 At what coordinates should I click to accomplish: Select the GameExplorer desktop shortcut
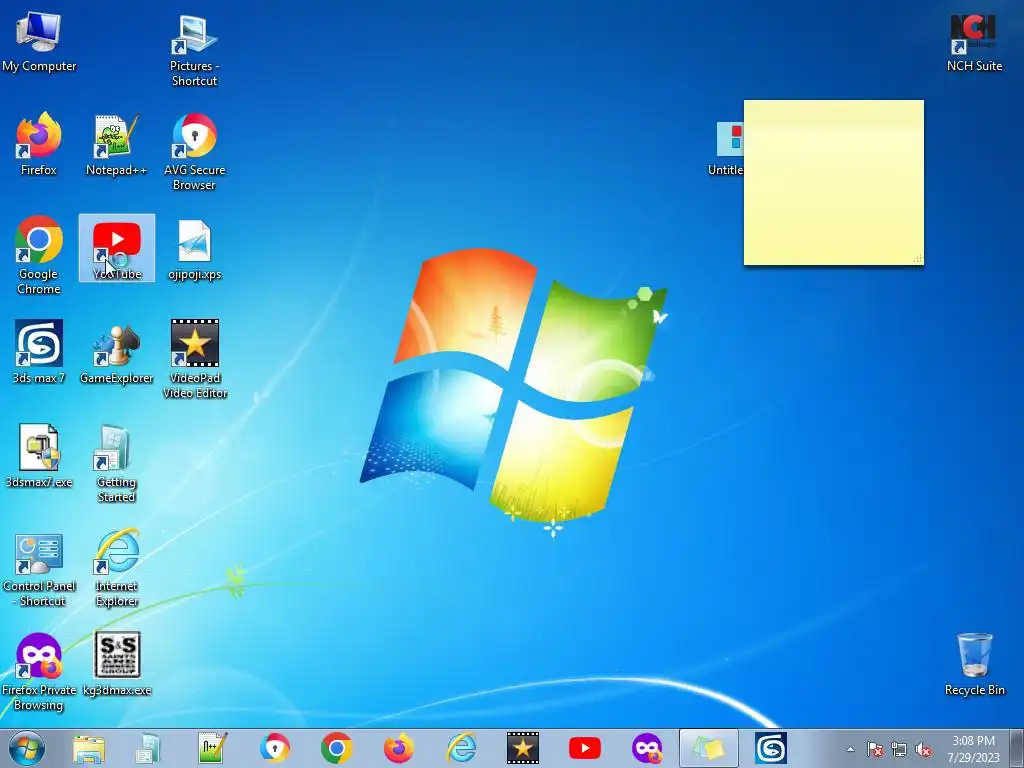116,352
